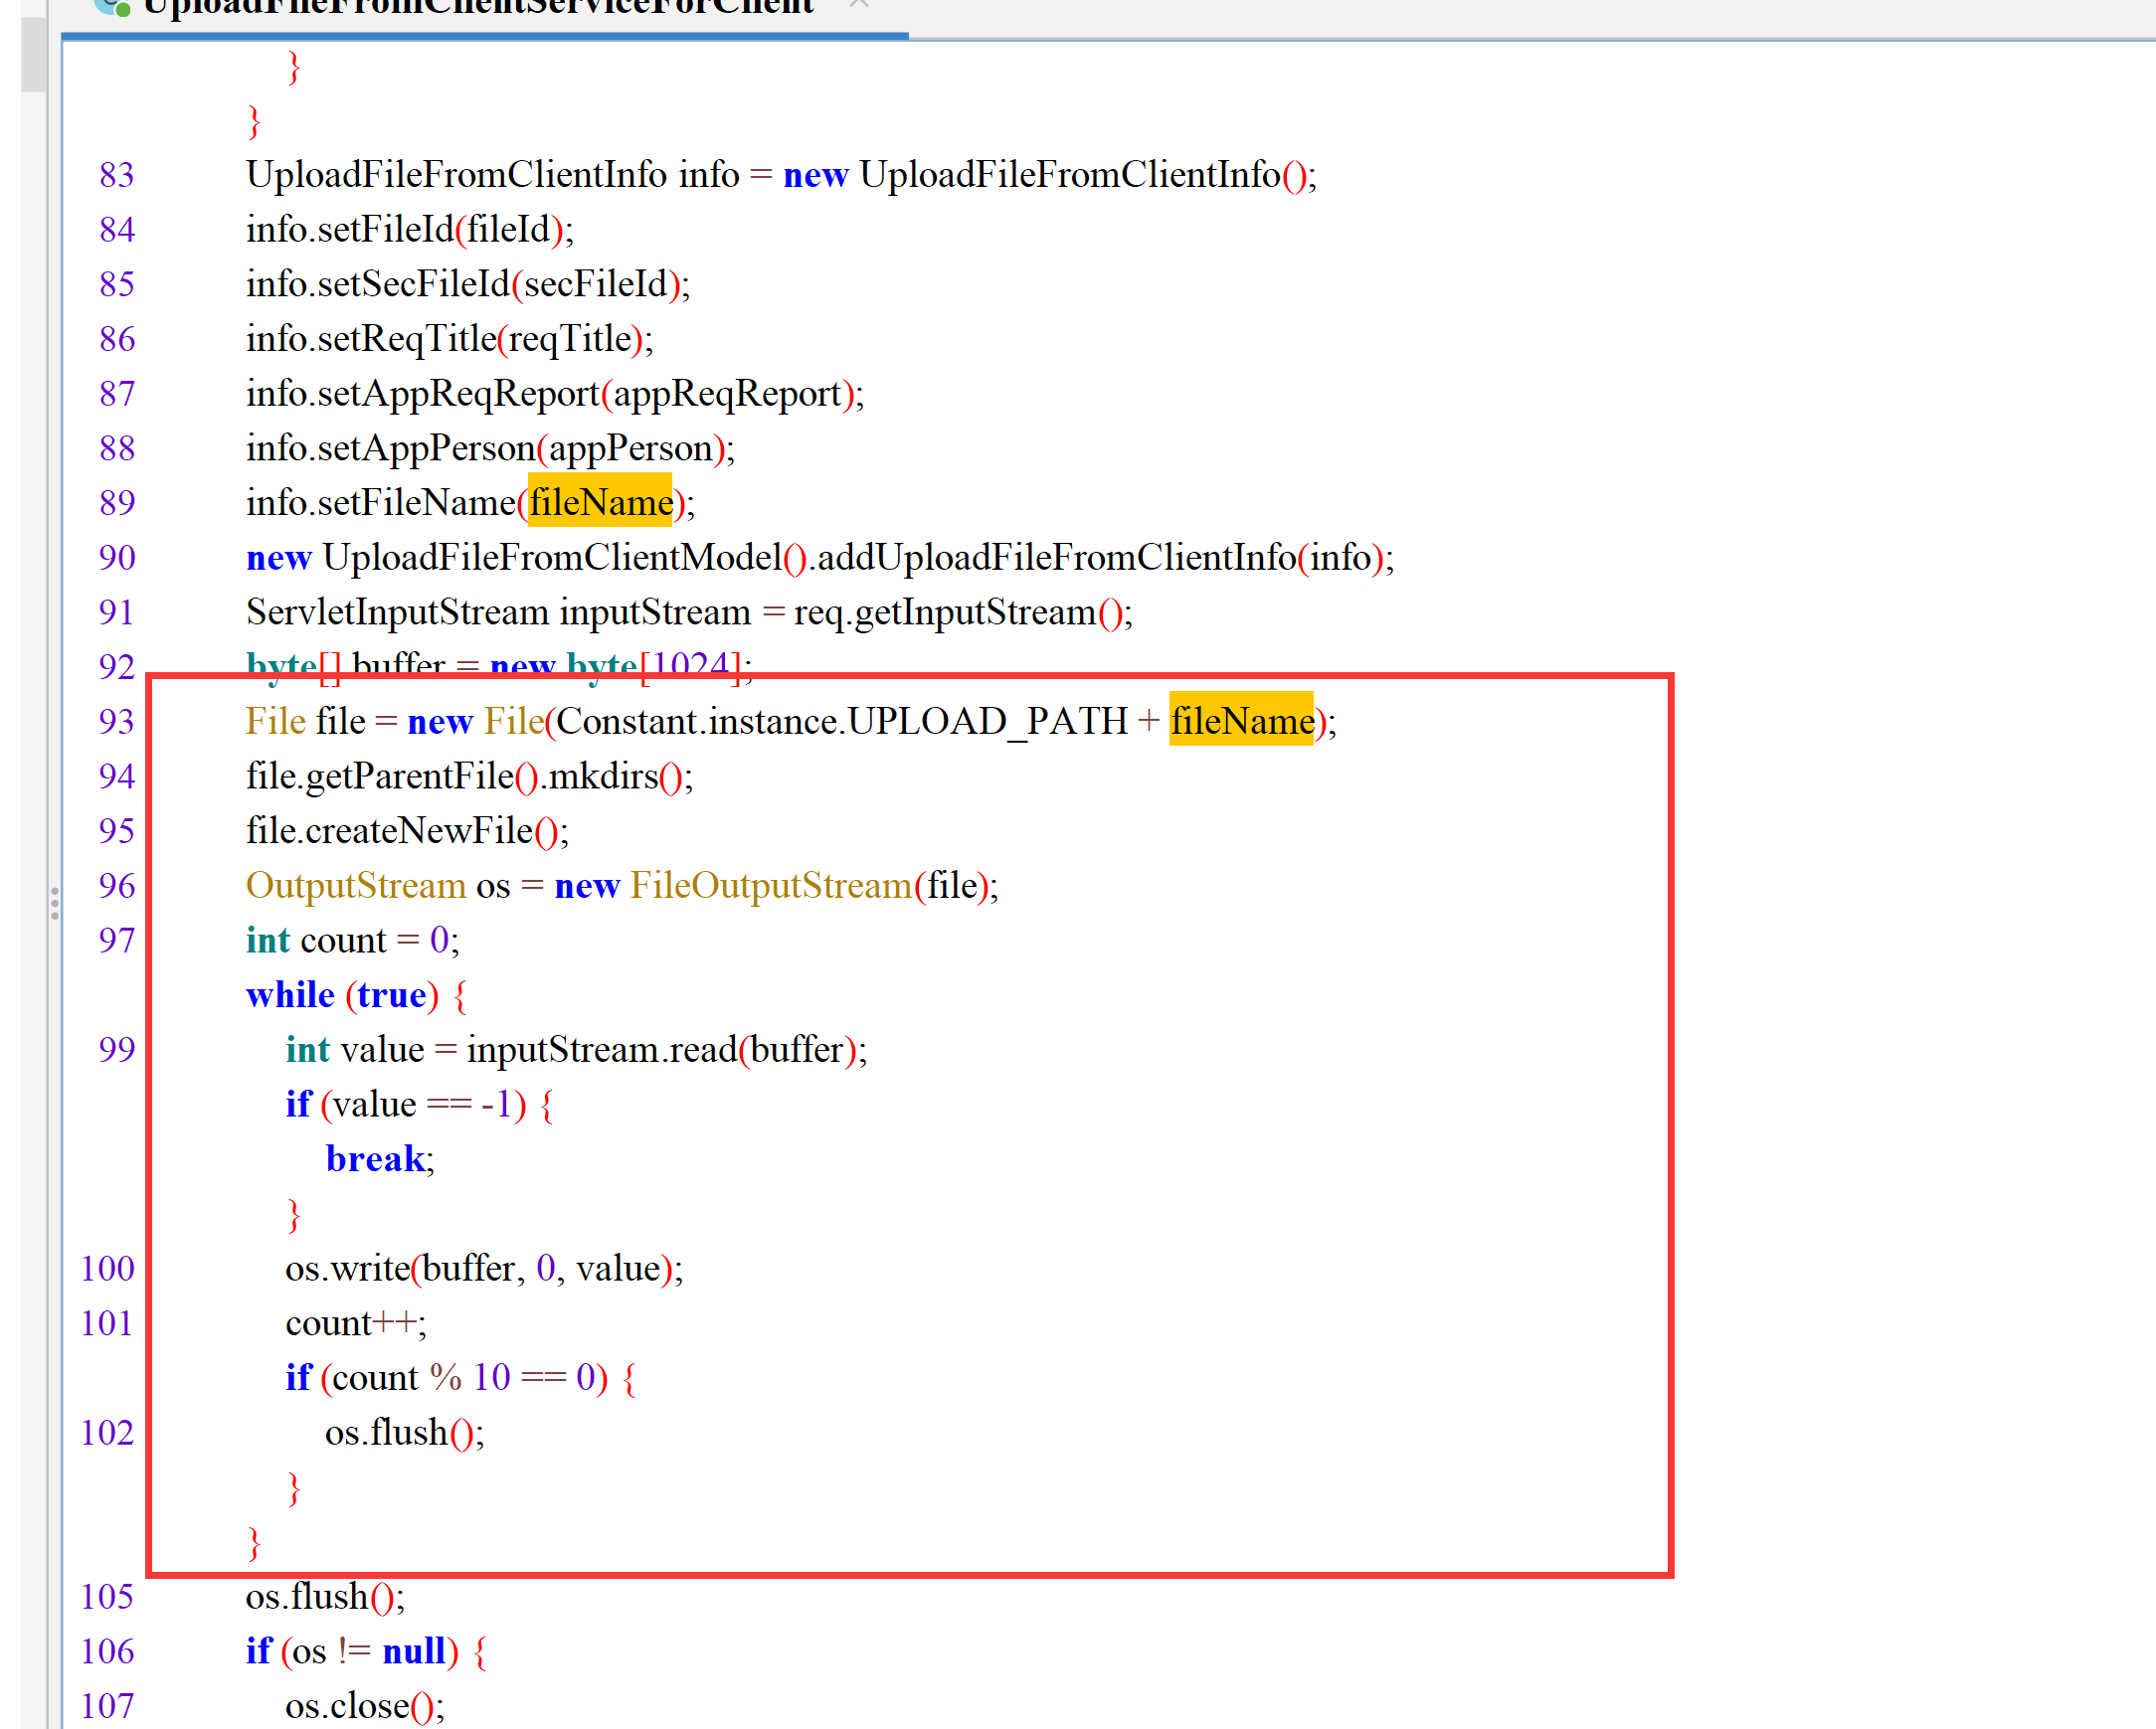Click line number 107 in the gutter
The width and height of the screenshot is (2156, 1729).
pyautogui.click(x=107, y=1706)
